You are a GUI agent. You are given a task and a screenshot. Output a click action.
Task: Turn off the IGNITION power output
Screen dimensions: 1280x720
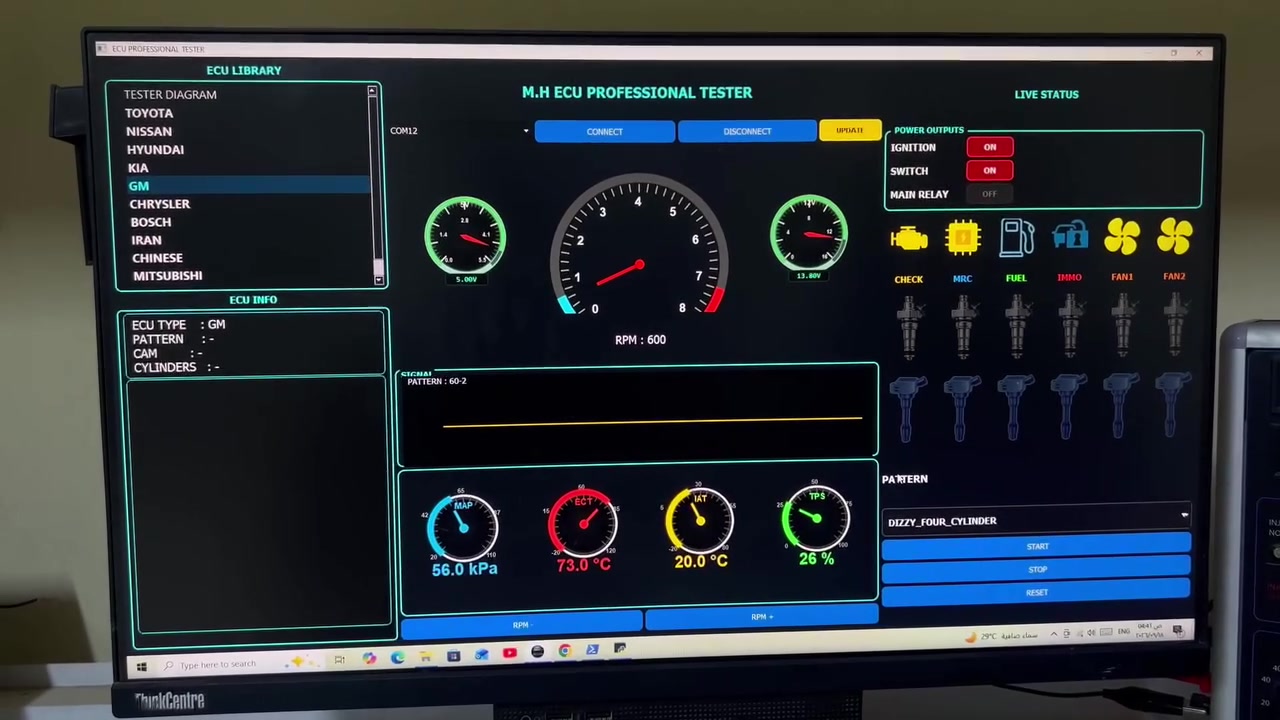(990, 147)
